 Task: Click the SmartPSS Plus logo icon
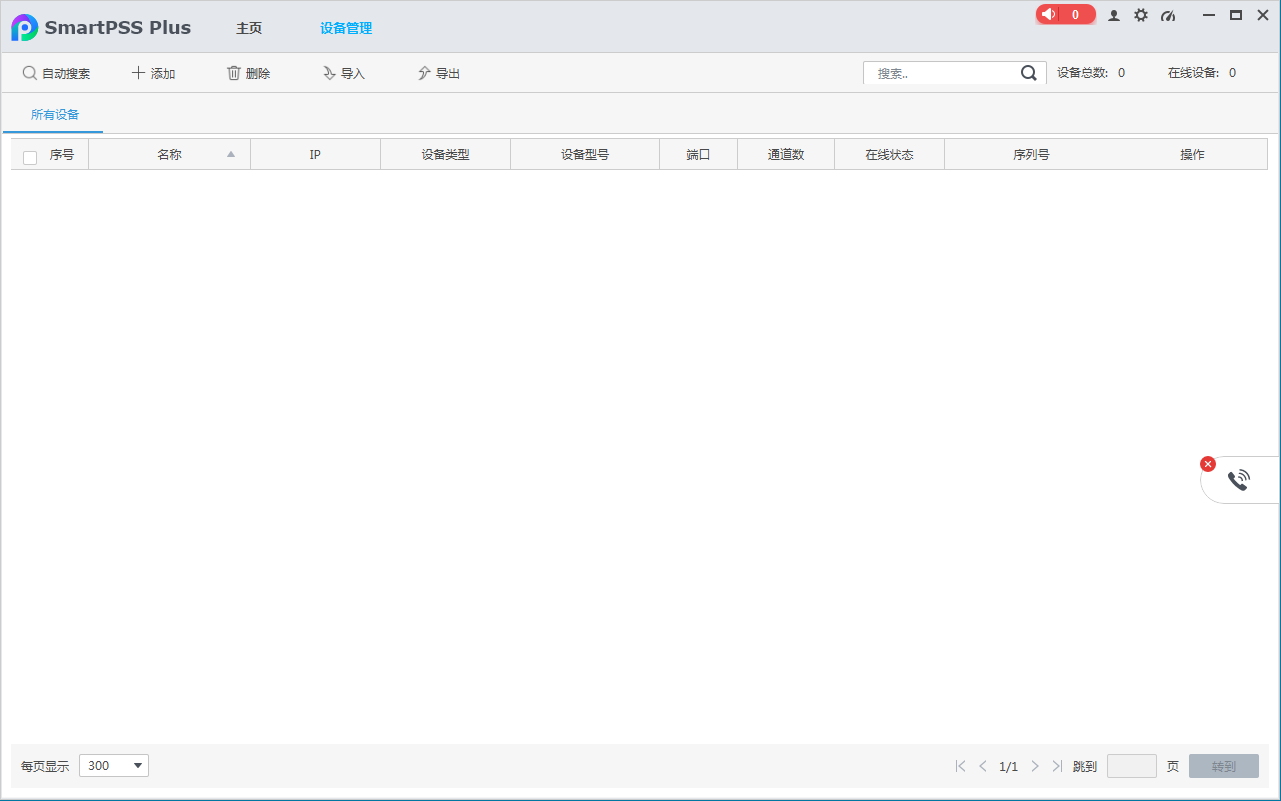point(25,28)
